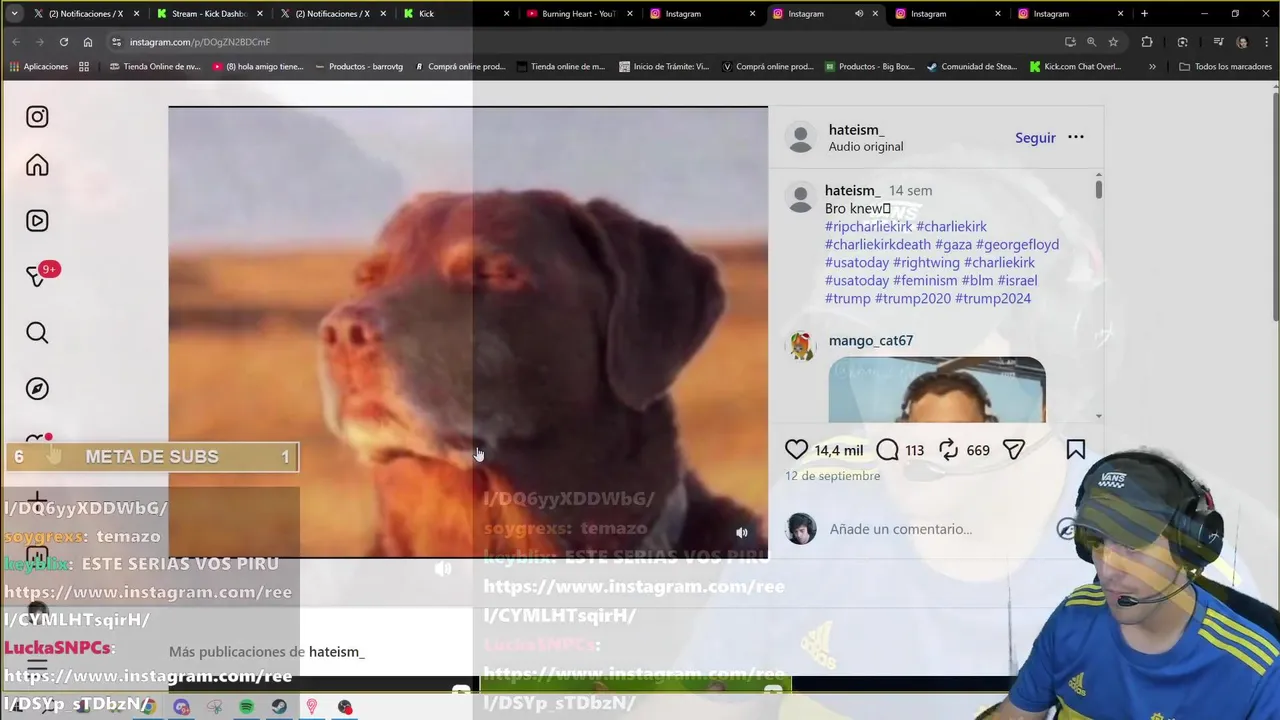Switch to Burning Heart YouTube tab
The image size is (1280, 720).
click(x=578, y=14)
